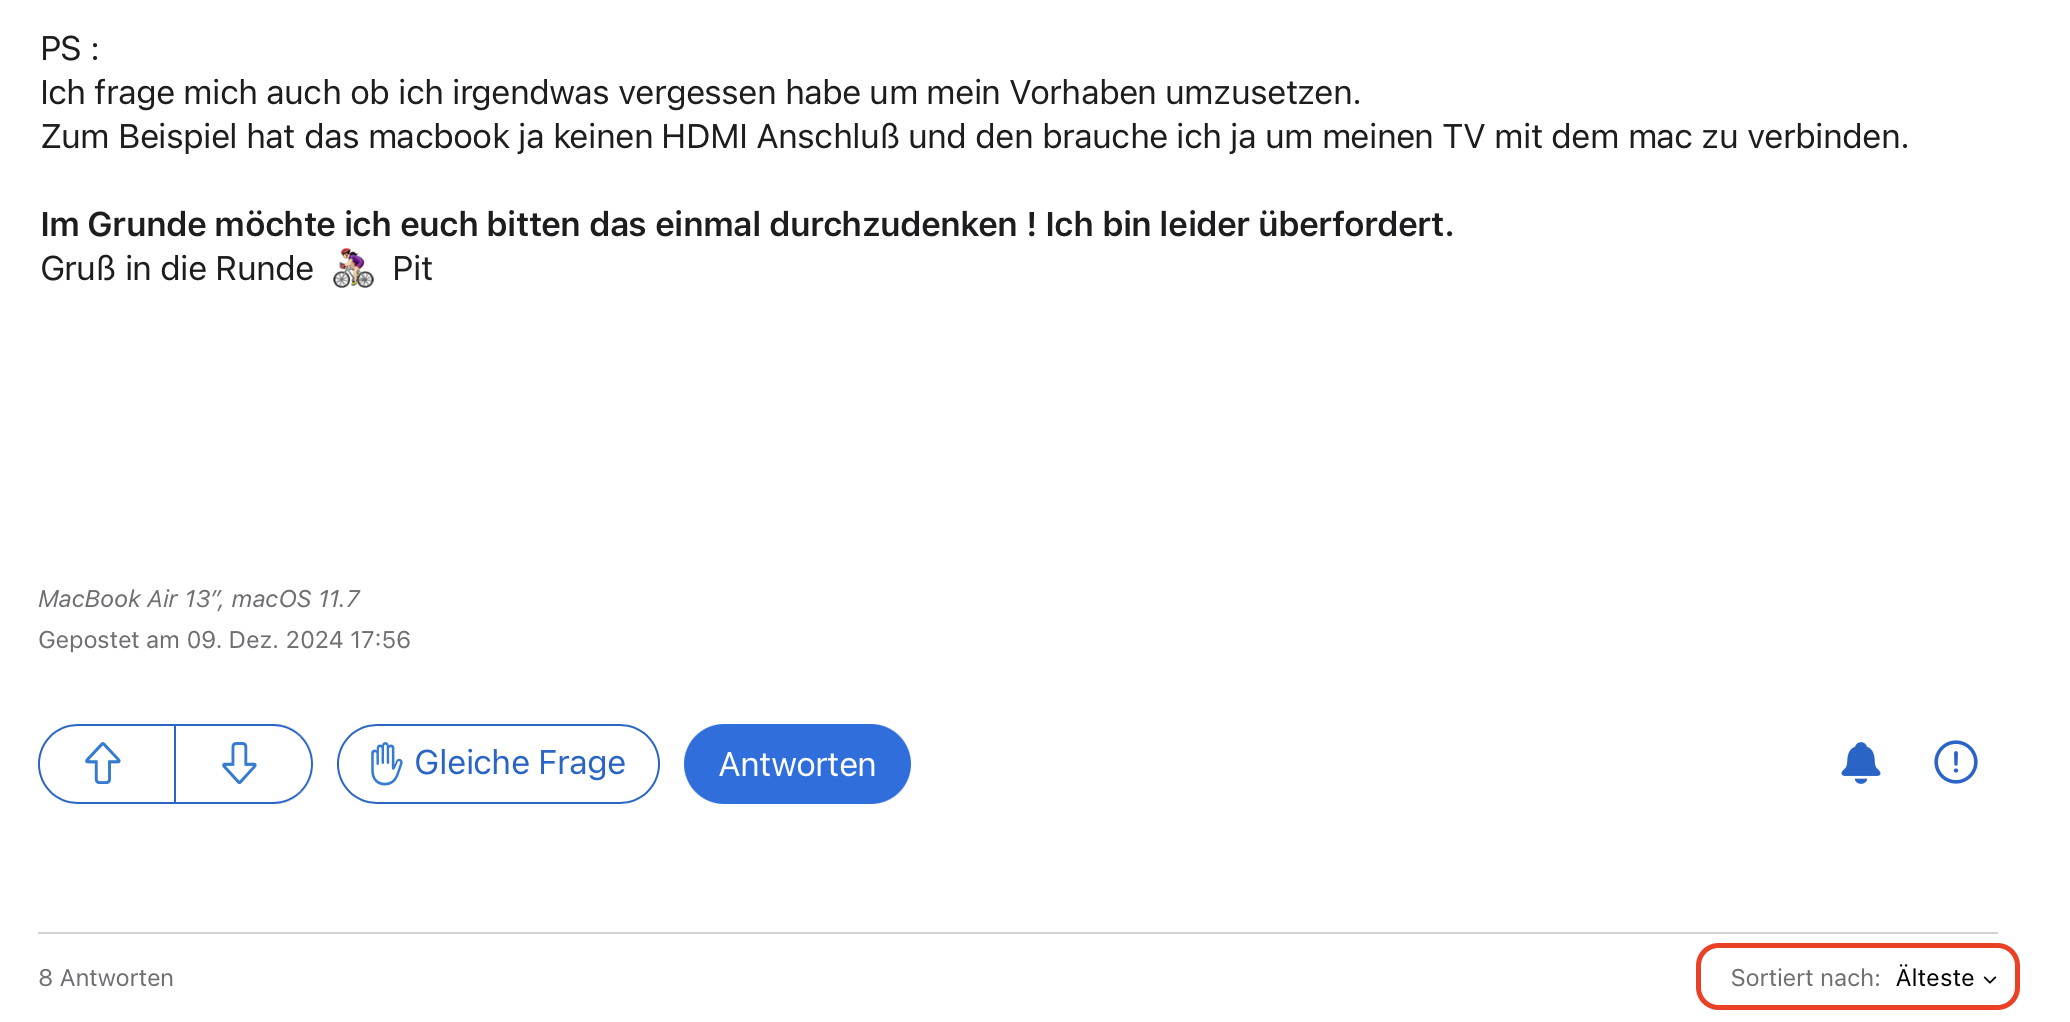Click the "MacBook Air 13″, macOS 11.7" device text
This screenshot has height=1022, width=2070.
pos(199,599)
